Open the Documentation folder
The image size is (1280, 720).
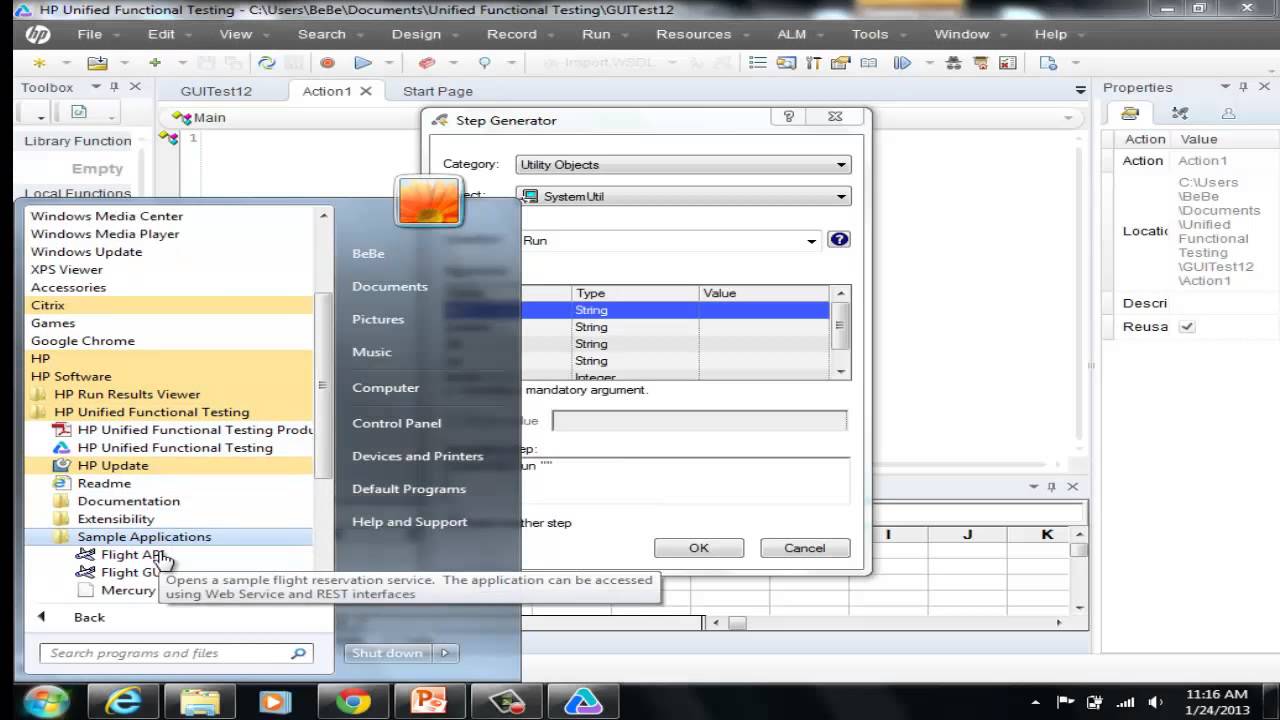click(128, 501)
